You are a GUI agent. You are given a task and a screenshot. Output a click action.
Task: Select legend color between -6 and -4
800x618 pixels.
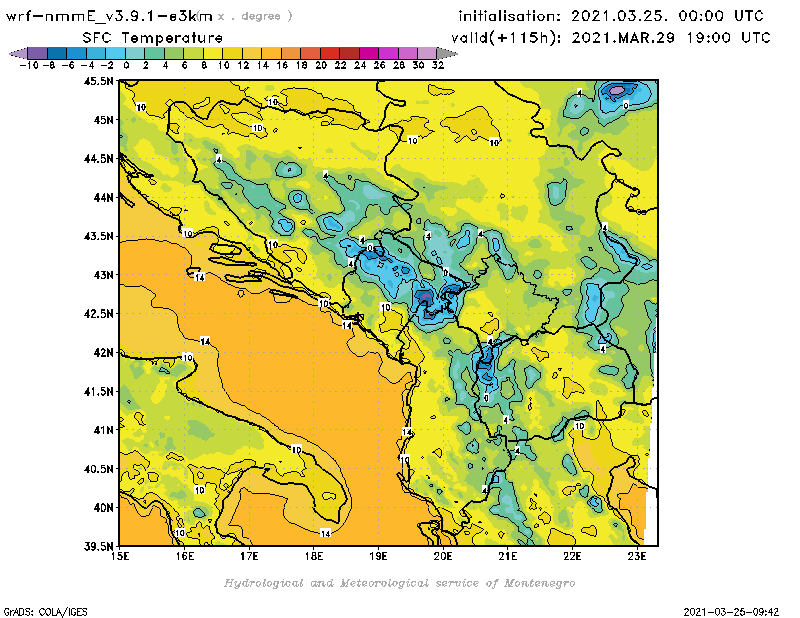[77, 53]
